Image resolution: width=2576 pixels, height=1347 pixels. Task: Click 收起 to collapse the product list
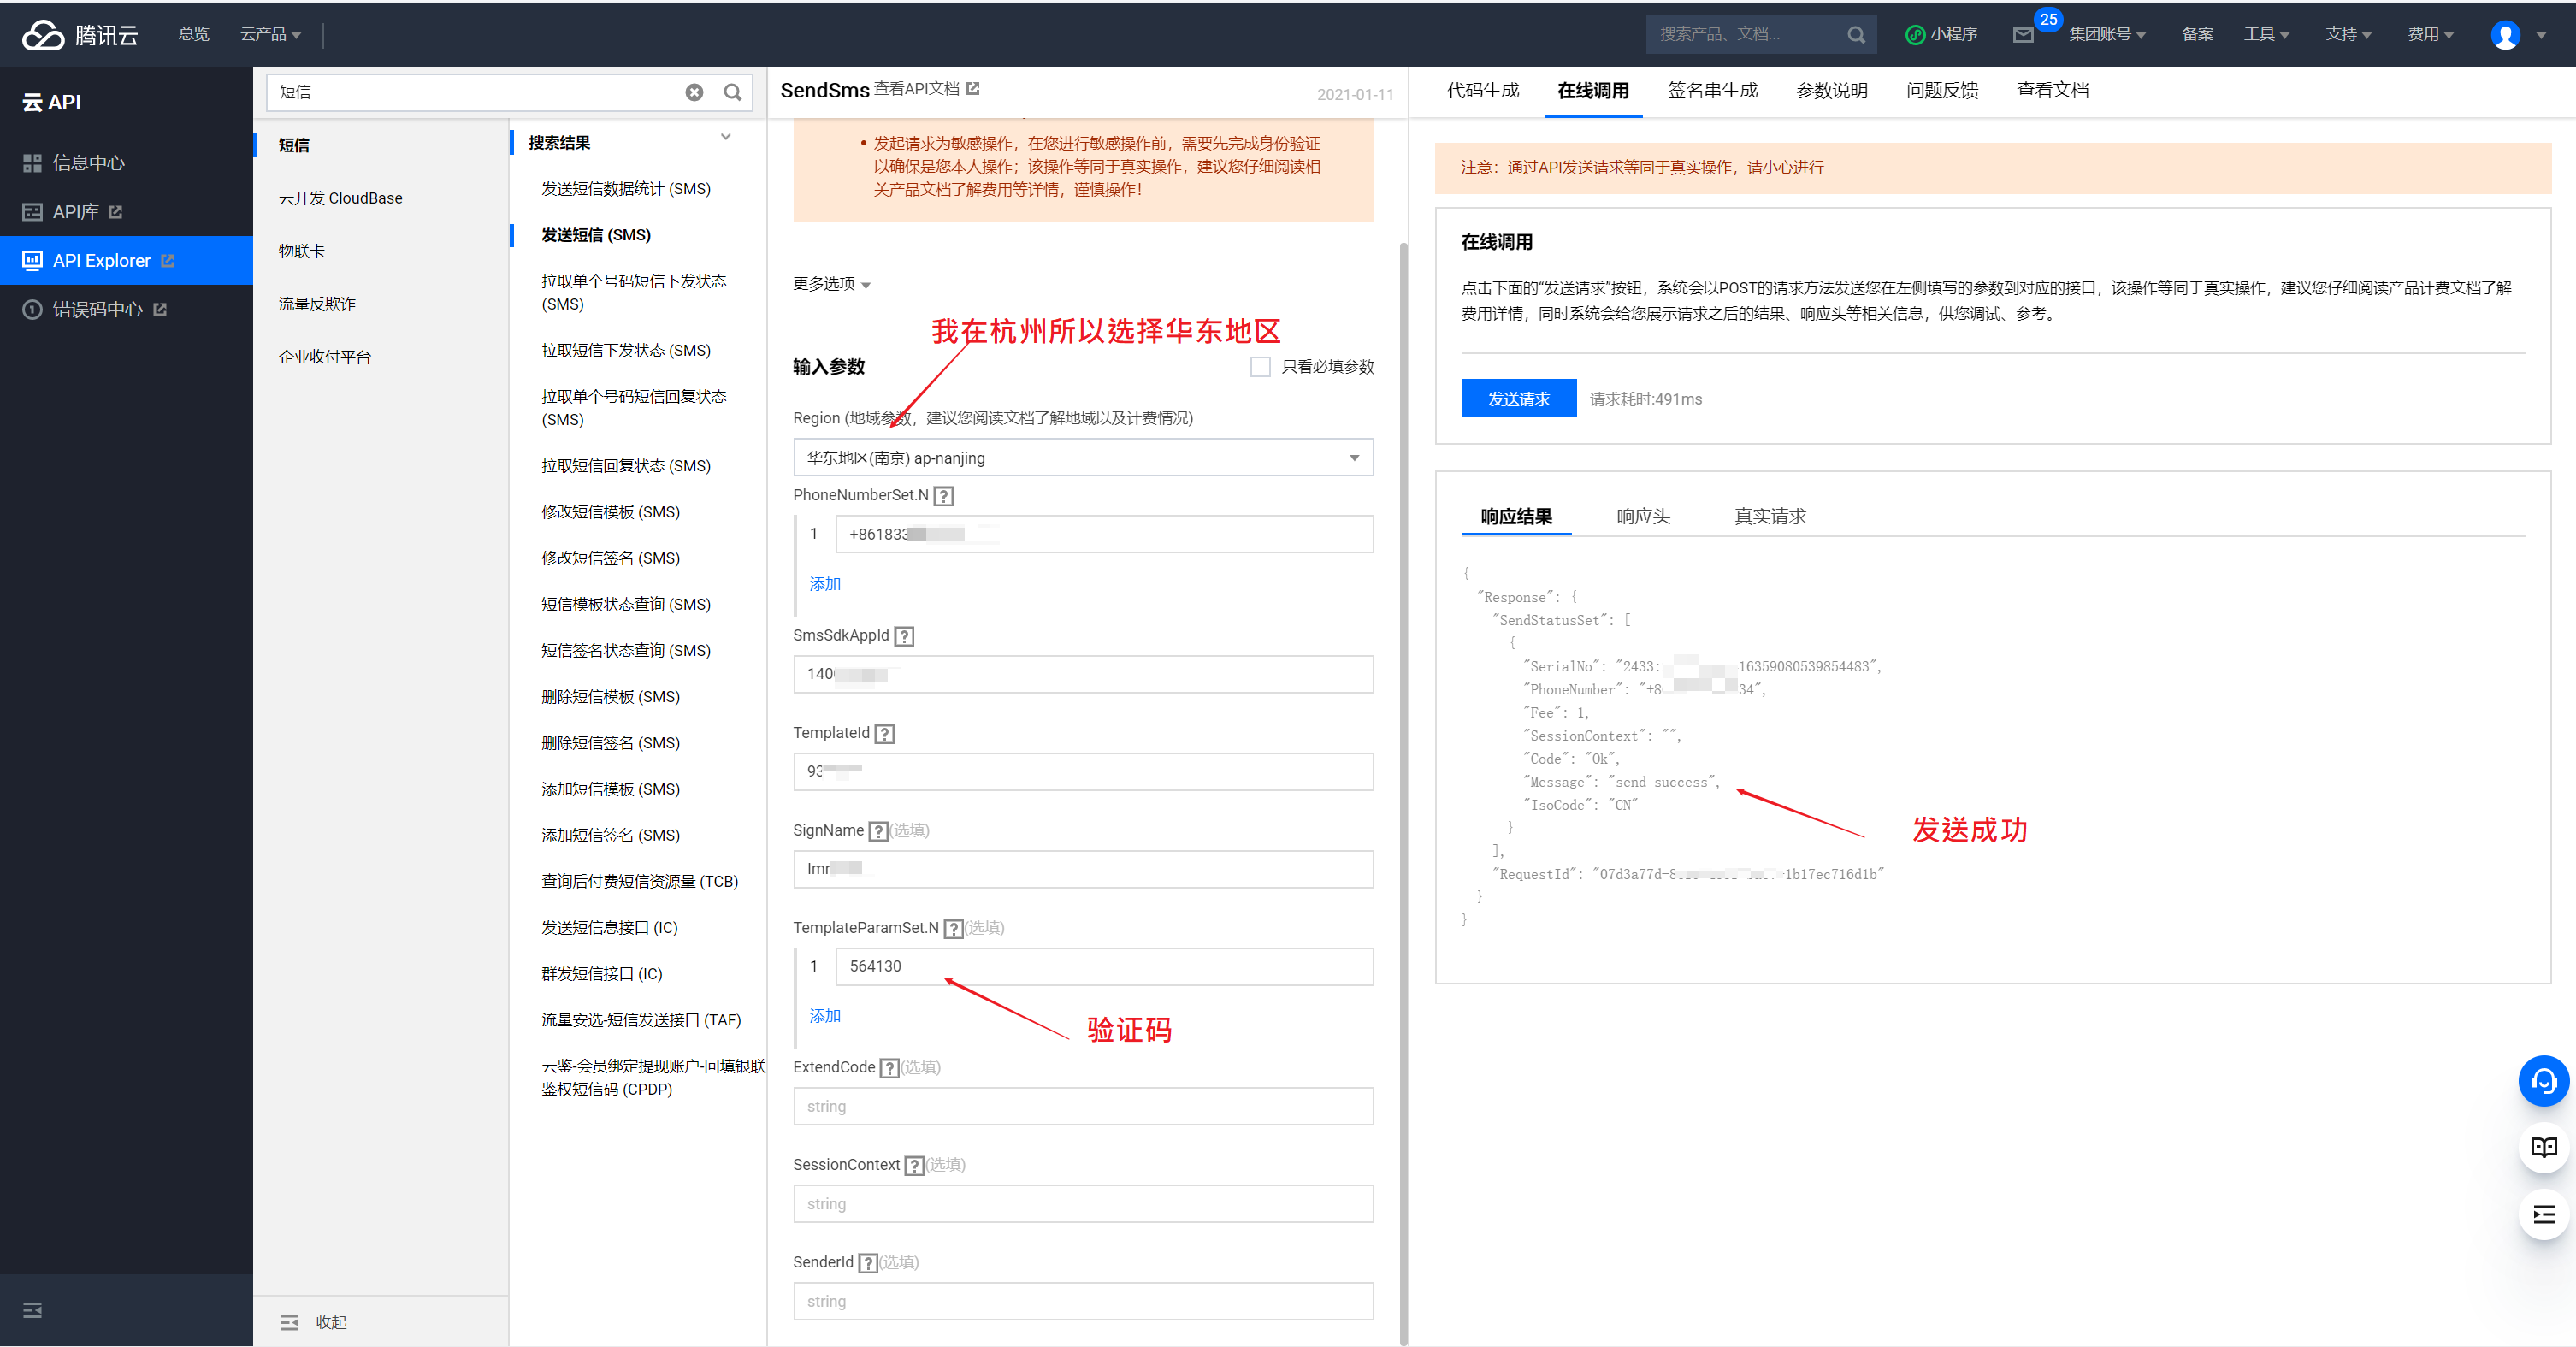[x=314, y=1322]
